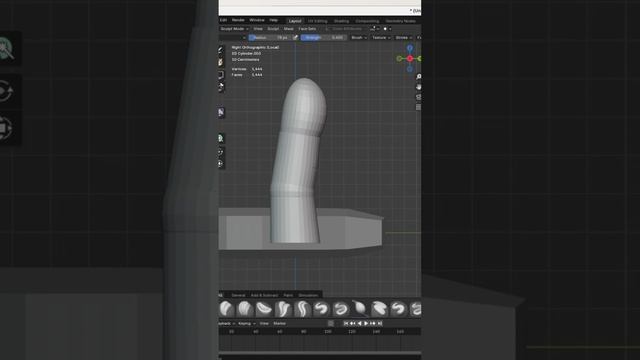Open the viewport View menu
The image size is (640, 360).
pyautogui.click(x=258, y=29)
